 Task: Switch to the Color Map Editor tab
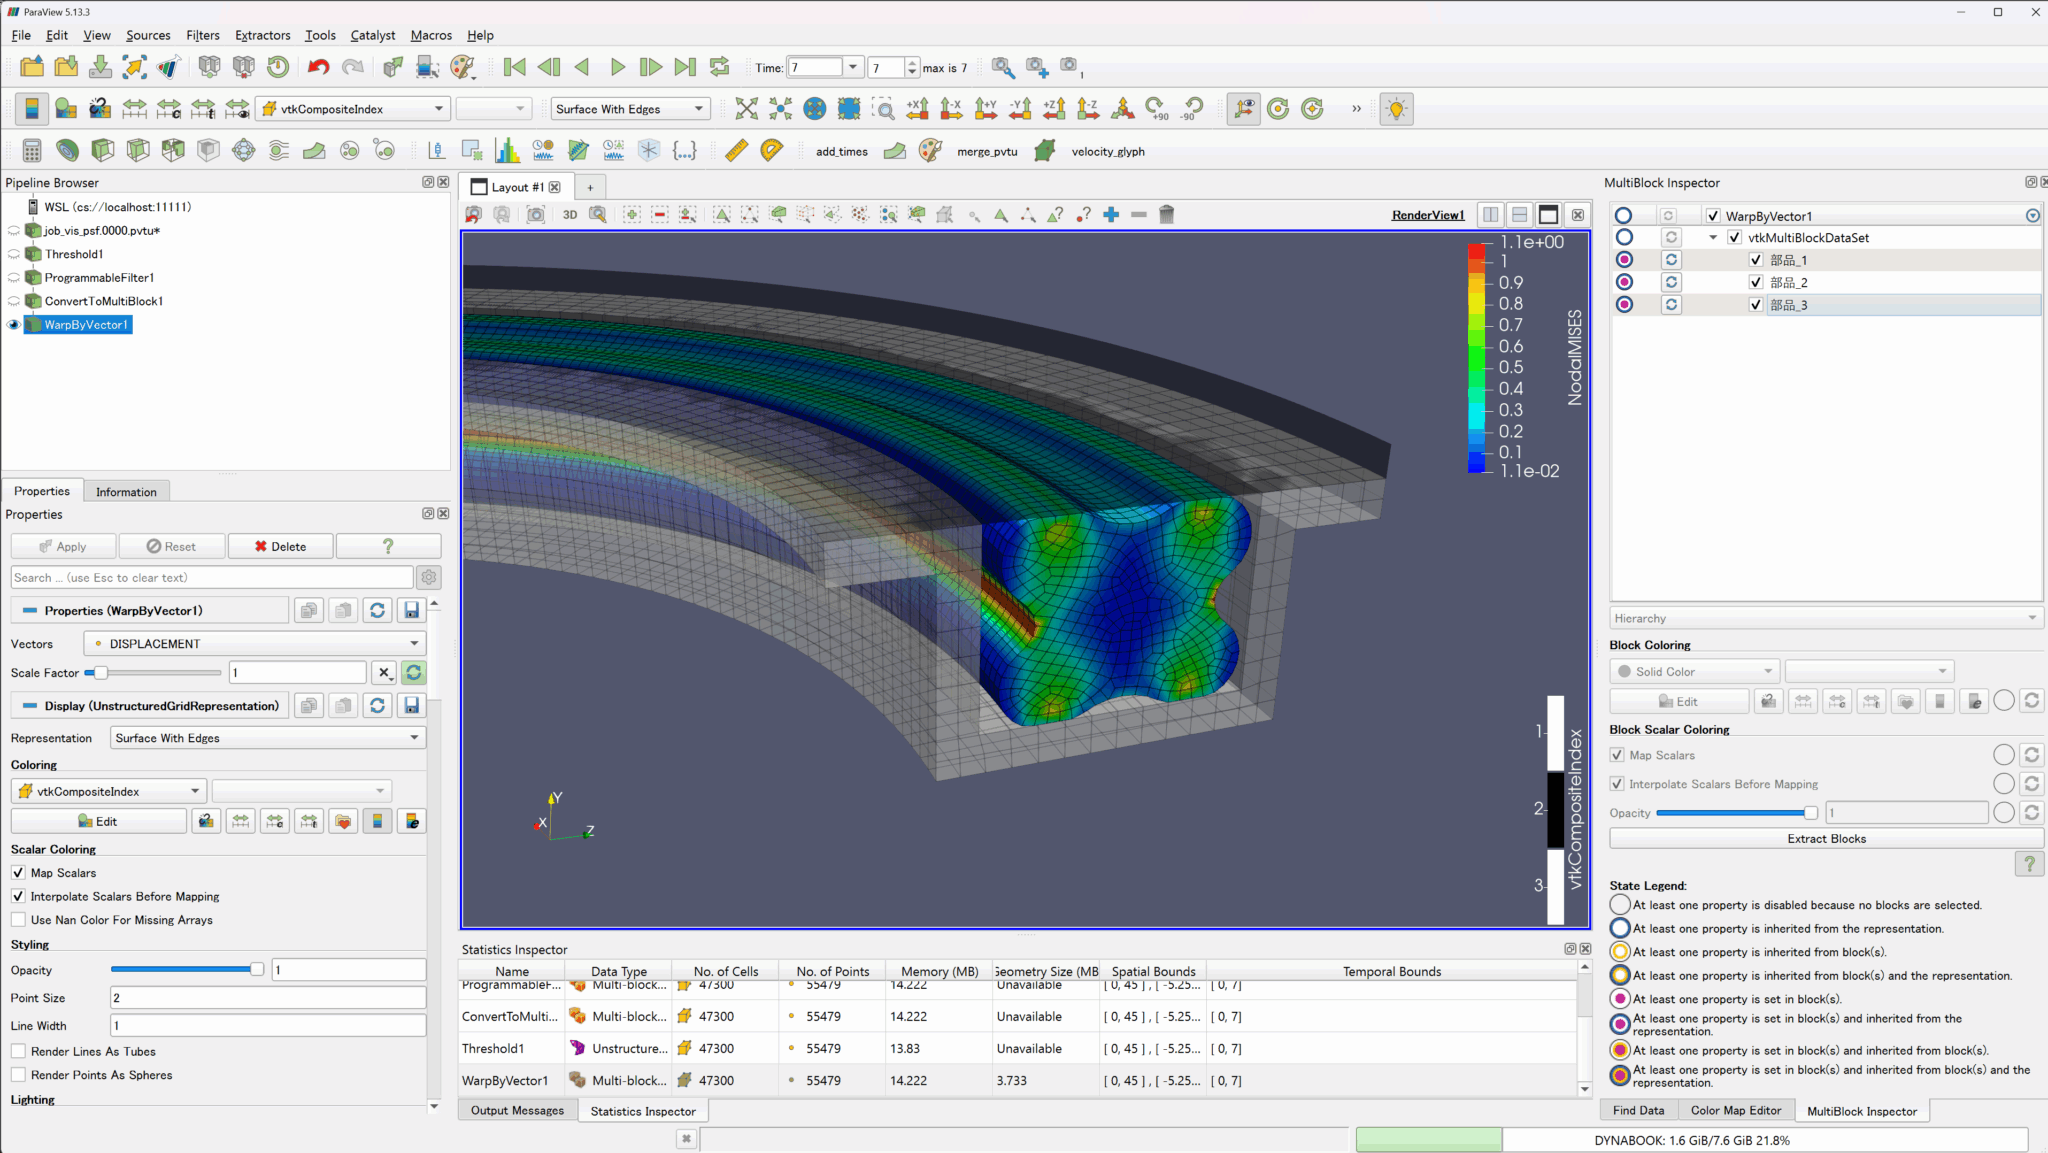click(1735, 1111)
